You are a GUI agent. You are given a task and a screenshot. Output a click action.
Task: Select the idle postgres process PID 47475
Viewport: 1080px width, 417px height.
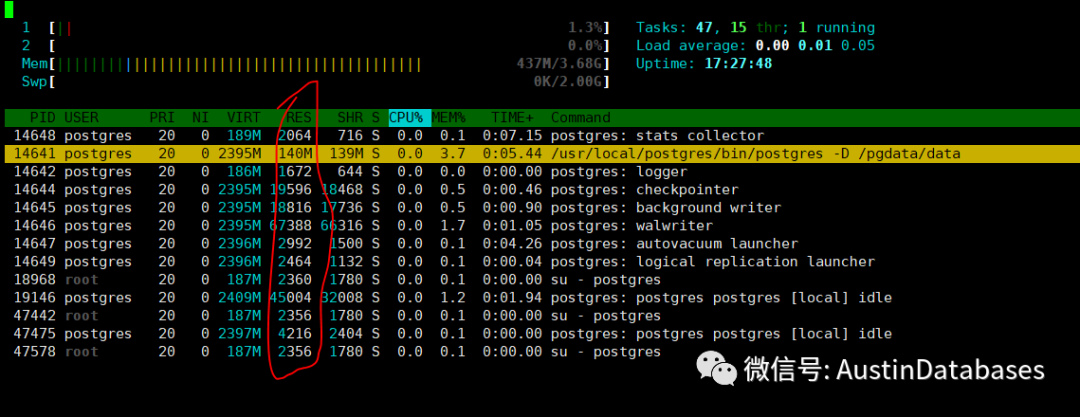[540, 334]
